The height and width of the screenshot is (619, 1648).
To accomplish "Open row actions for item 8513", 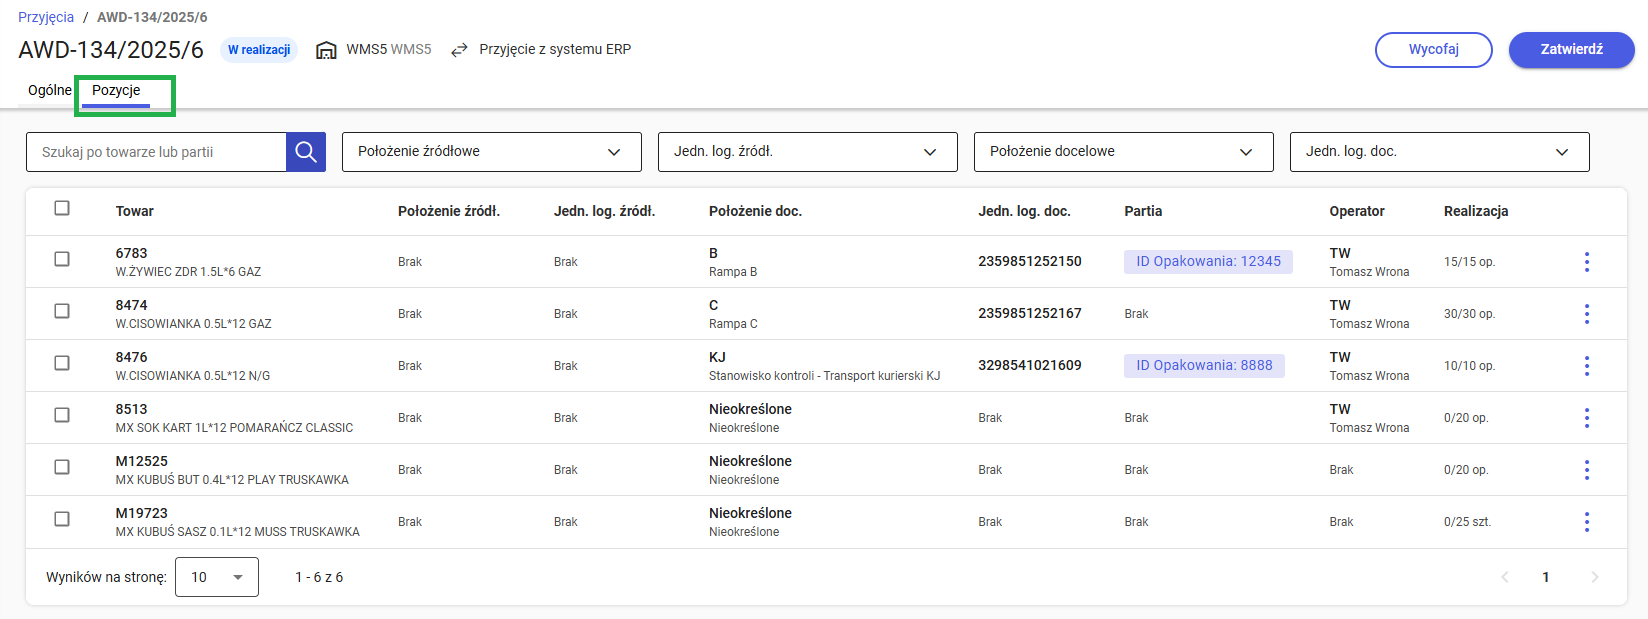I will [1586, 418].
